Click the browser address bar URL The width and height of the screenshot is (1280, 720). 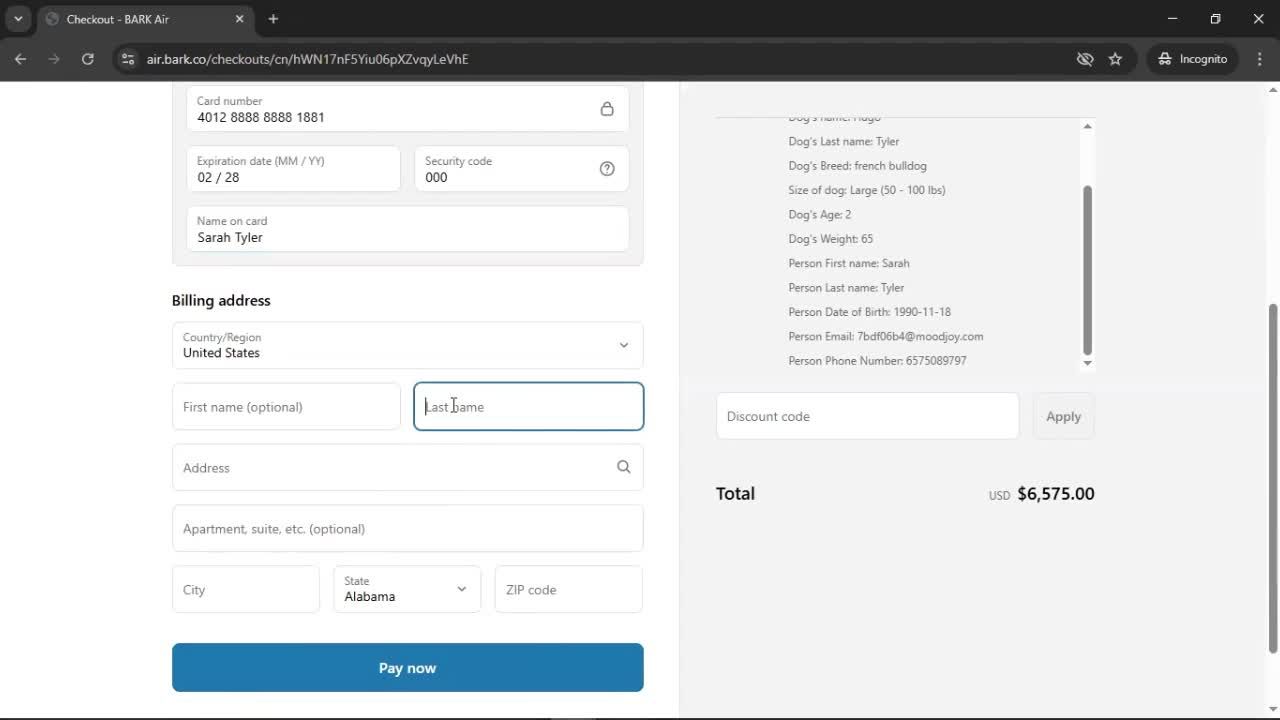pyautogui.click(x=307, y=59)
